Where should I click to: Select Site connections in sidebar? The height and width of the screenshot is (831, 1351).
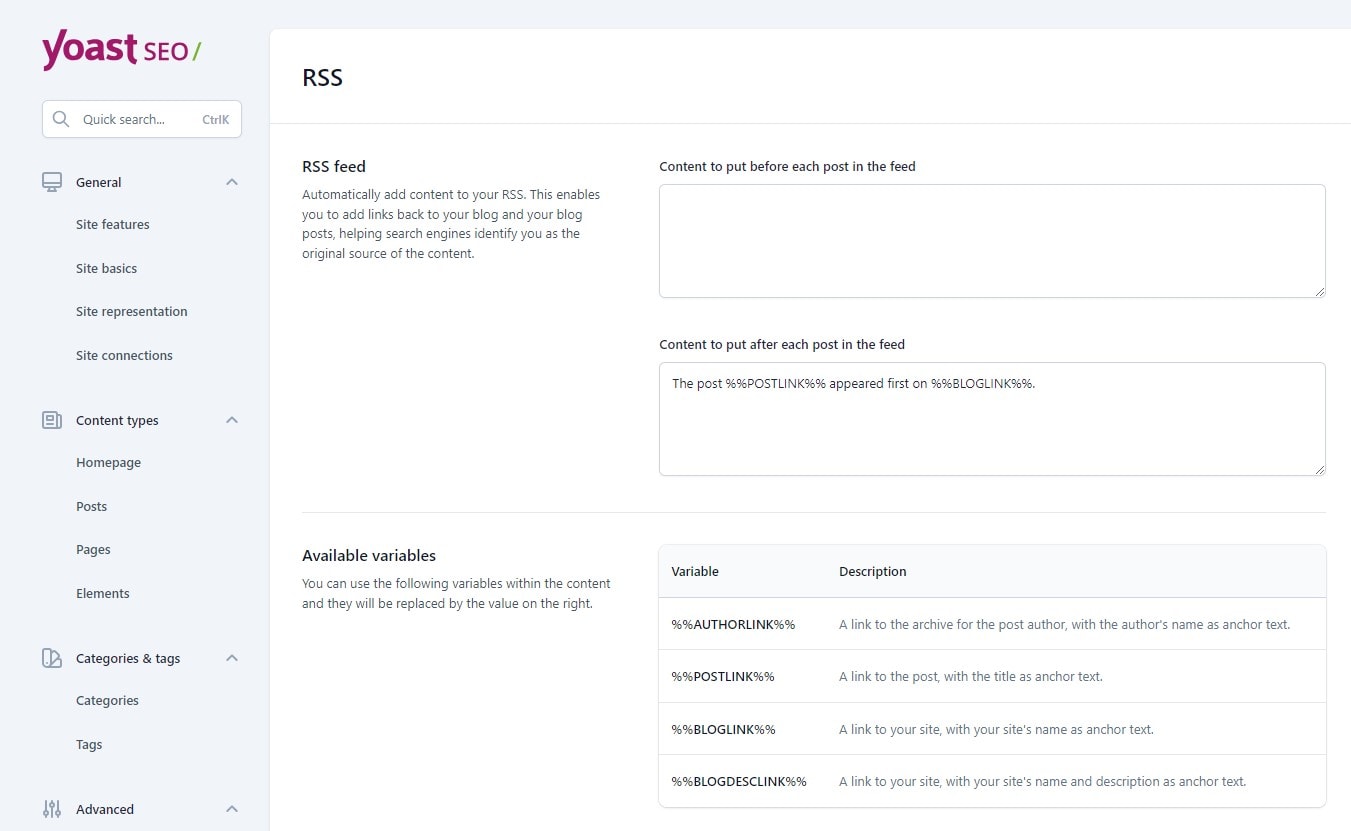124,356
